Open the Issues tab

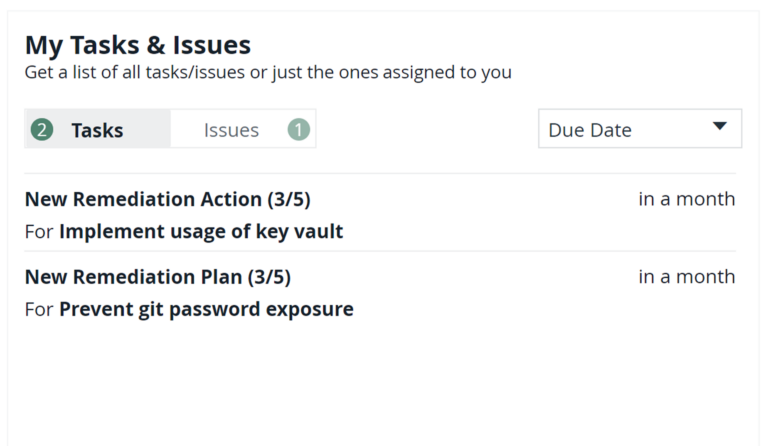click(231, 130)
